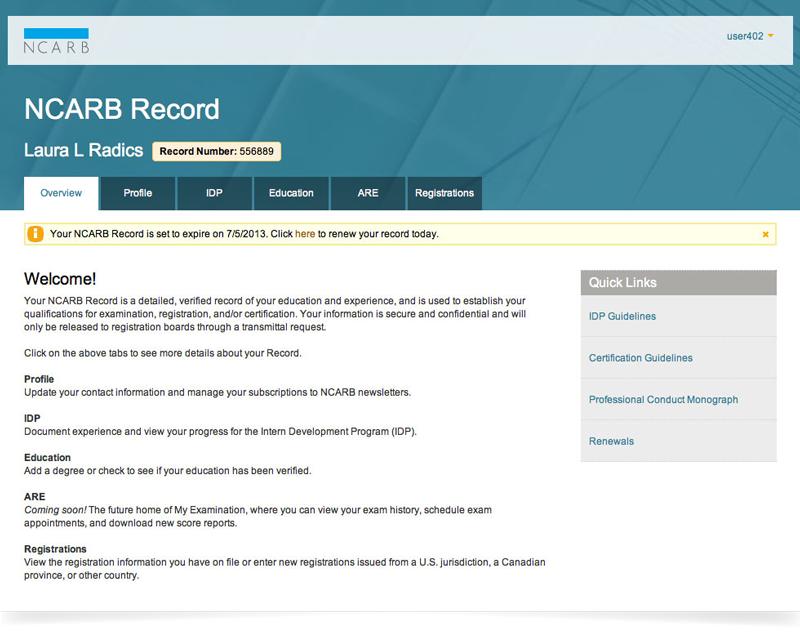Screen dimensions: 800x633
Task: Click the NCARB logo
Action: (56, 41)
